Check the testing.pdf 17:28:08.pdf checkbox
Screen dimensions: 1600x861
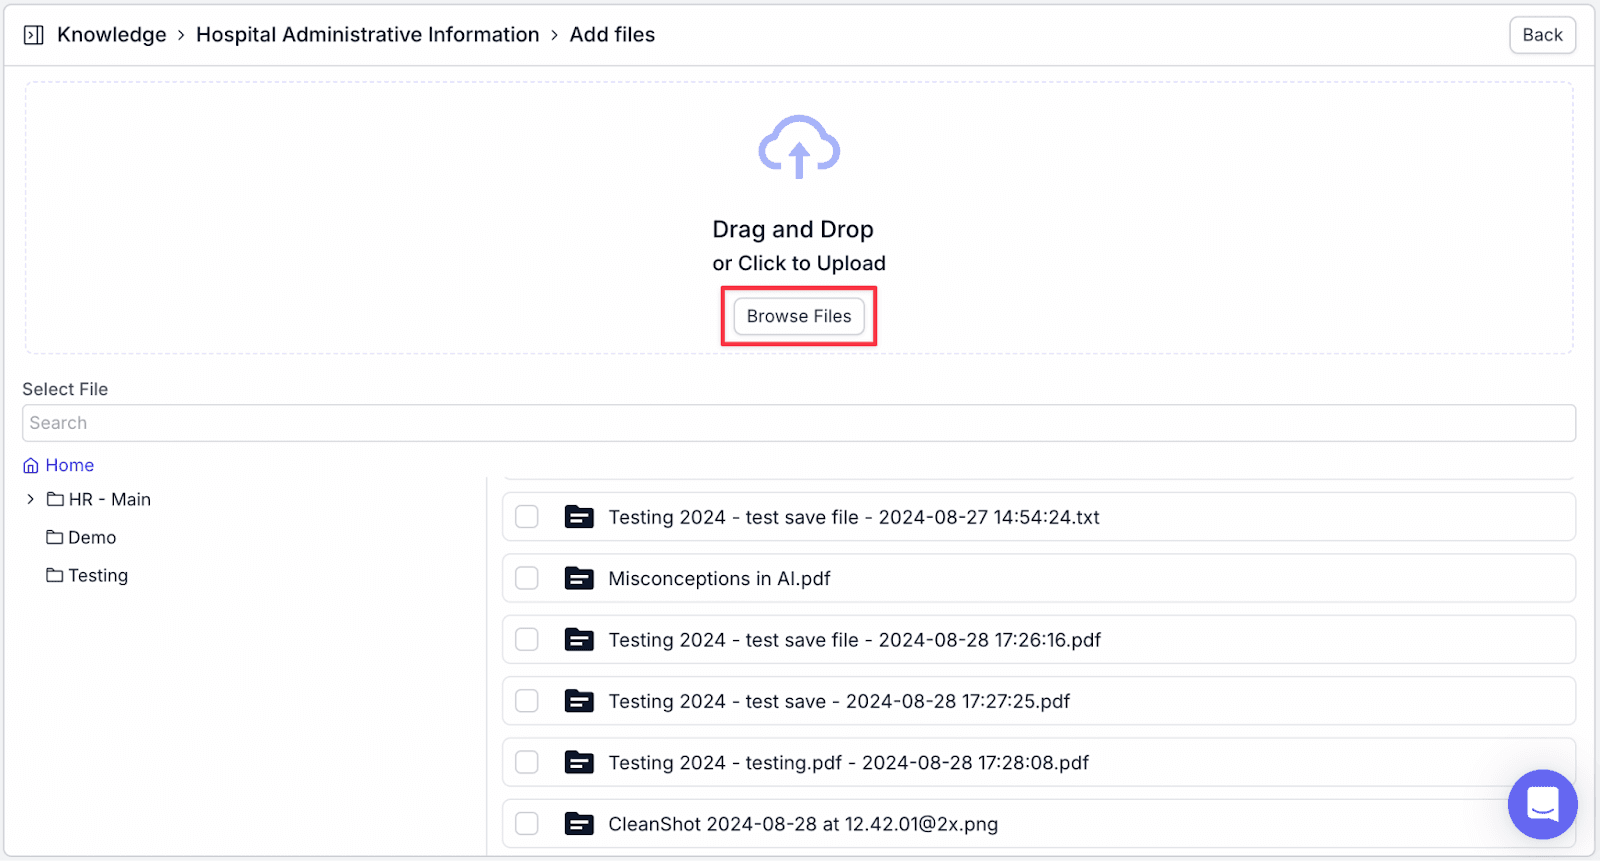[527, 762]
